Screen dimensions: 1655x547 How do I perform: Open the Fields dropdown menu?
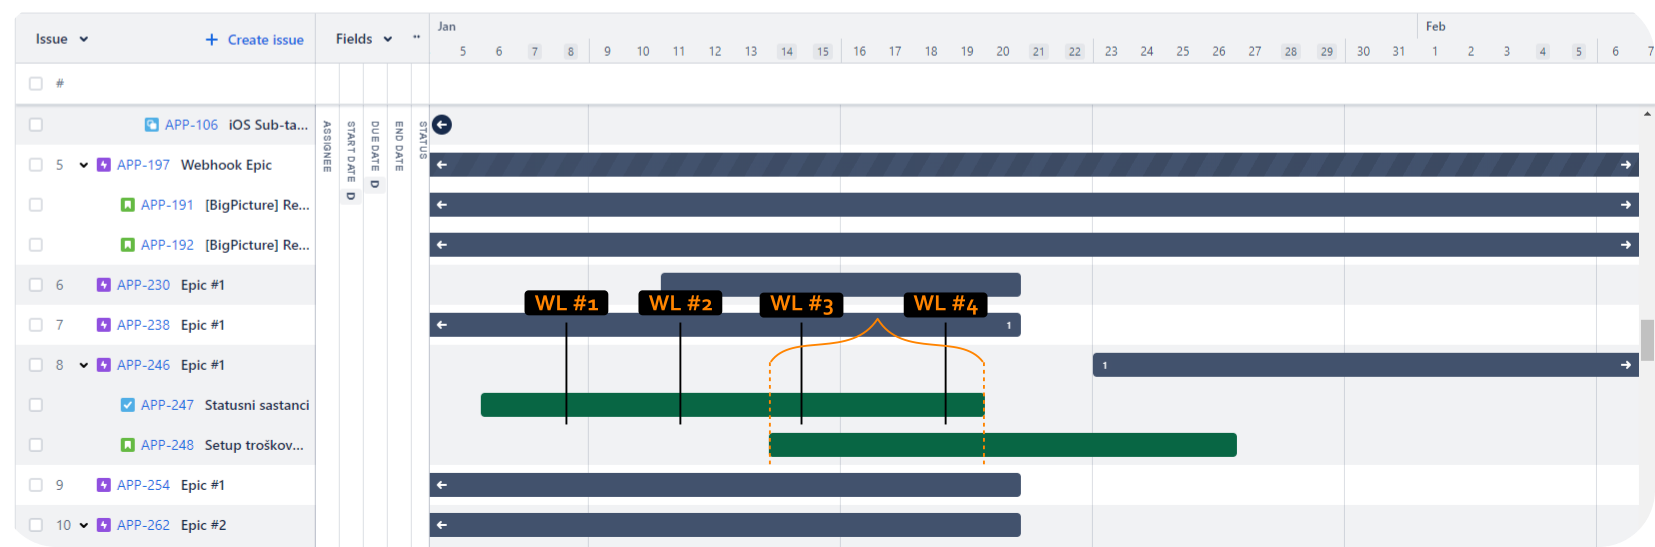click(364, 39)
